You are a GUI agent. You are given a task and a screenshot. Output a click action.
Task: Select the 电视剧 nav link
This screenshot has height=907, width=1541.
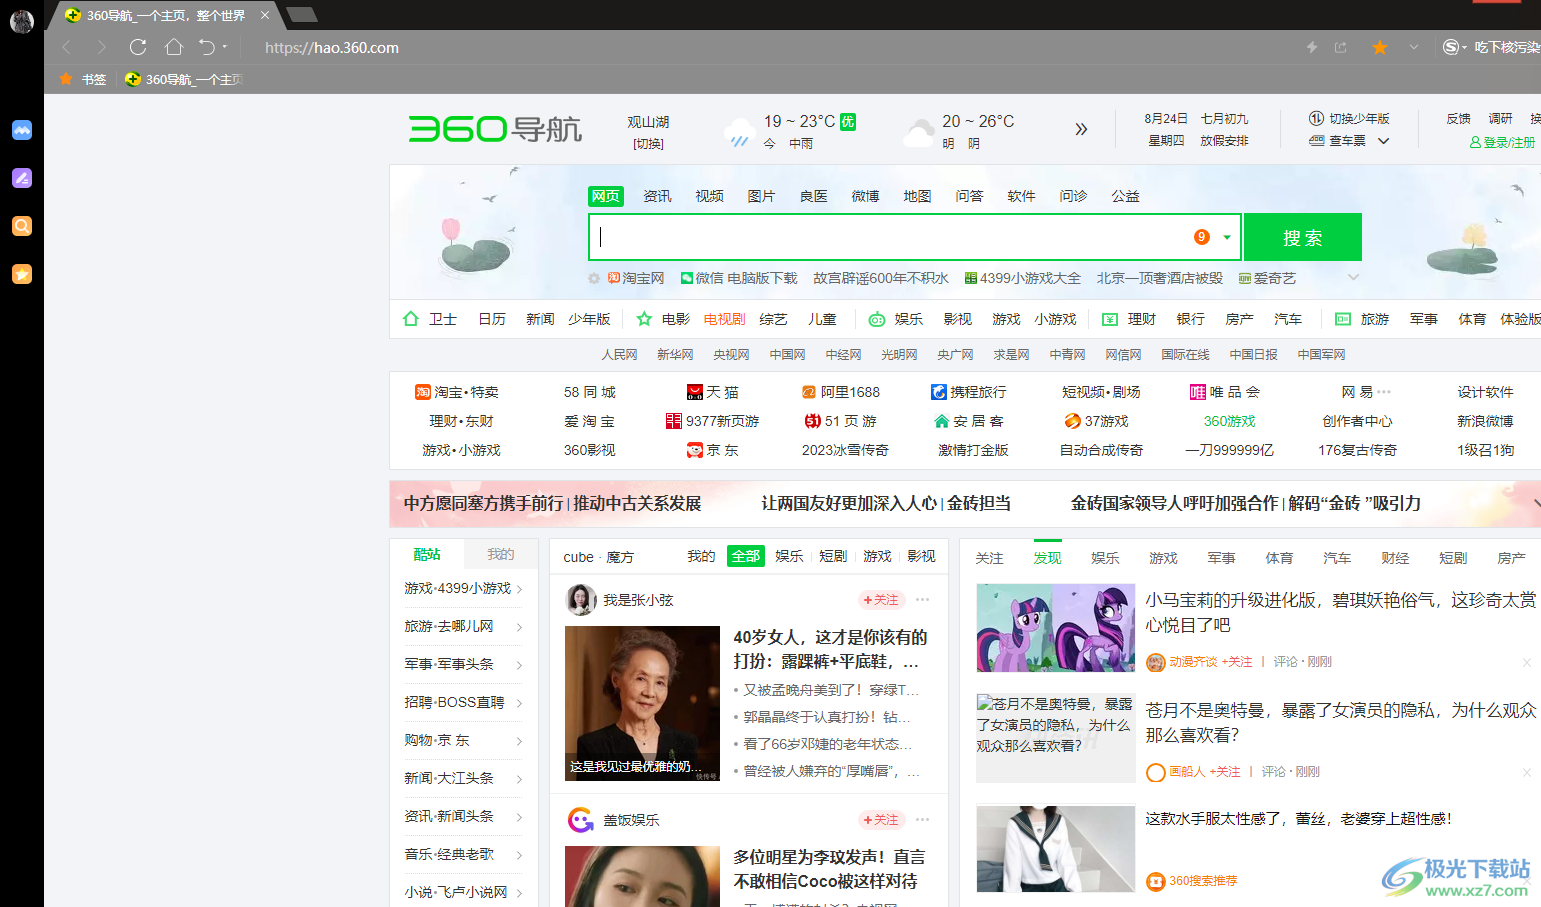724,319
